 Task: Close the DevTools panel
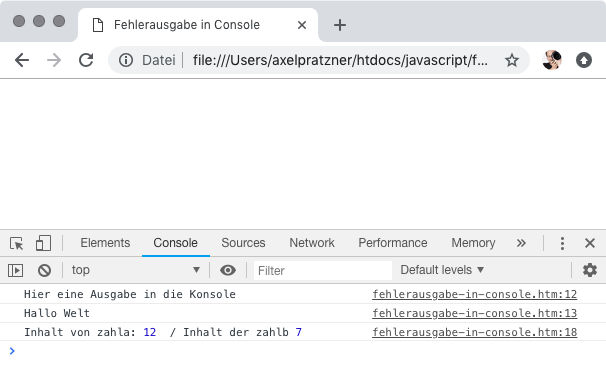590,243
